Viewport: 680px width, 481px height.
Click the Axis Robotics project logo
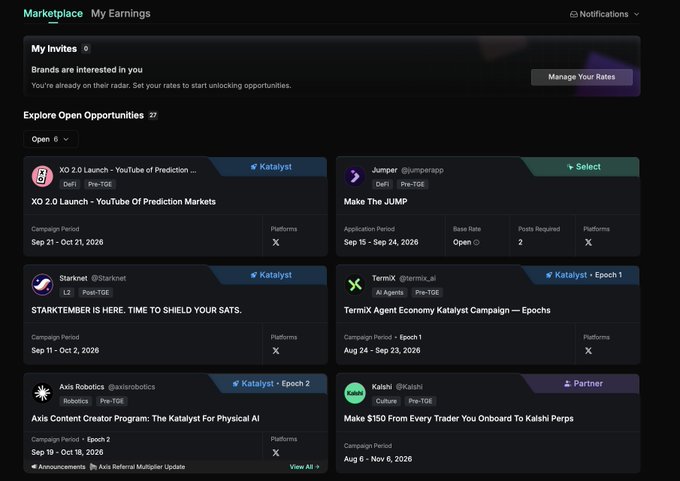click(x=42, y=393)
